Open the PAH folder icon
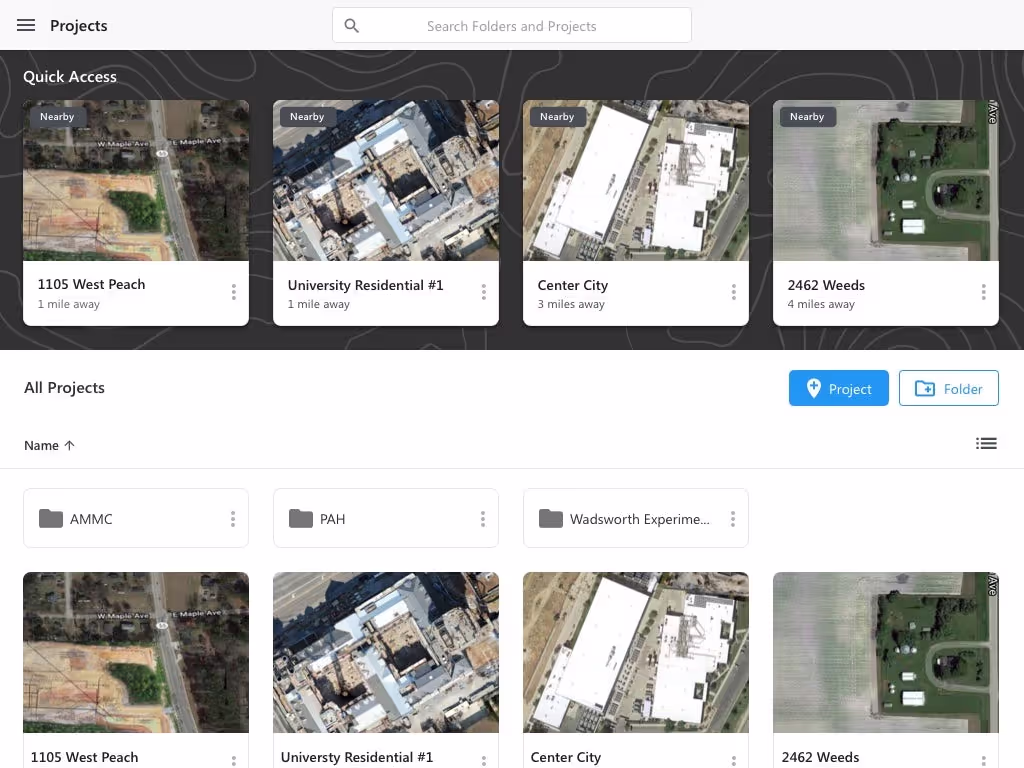The height and width of the screenshot is (768, 1024). pos(301,518)
